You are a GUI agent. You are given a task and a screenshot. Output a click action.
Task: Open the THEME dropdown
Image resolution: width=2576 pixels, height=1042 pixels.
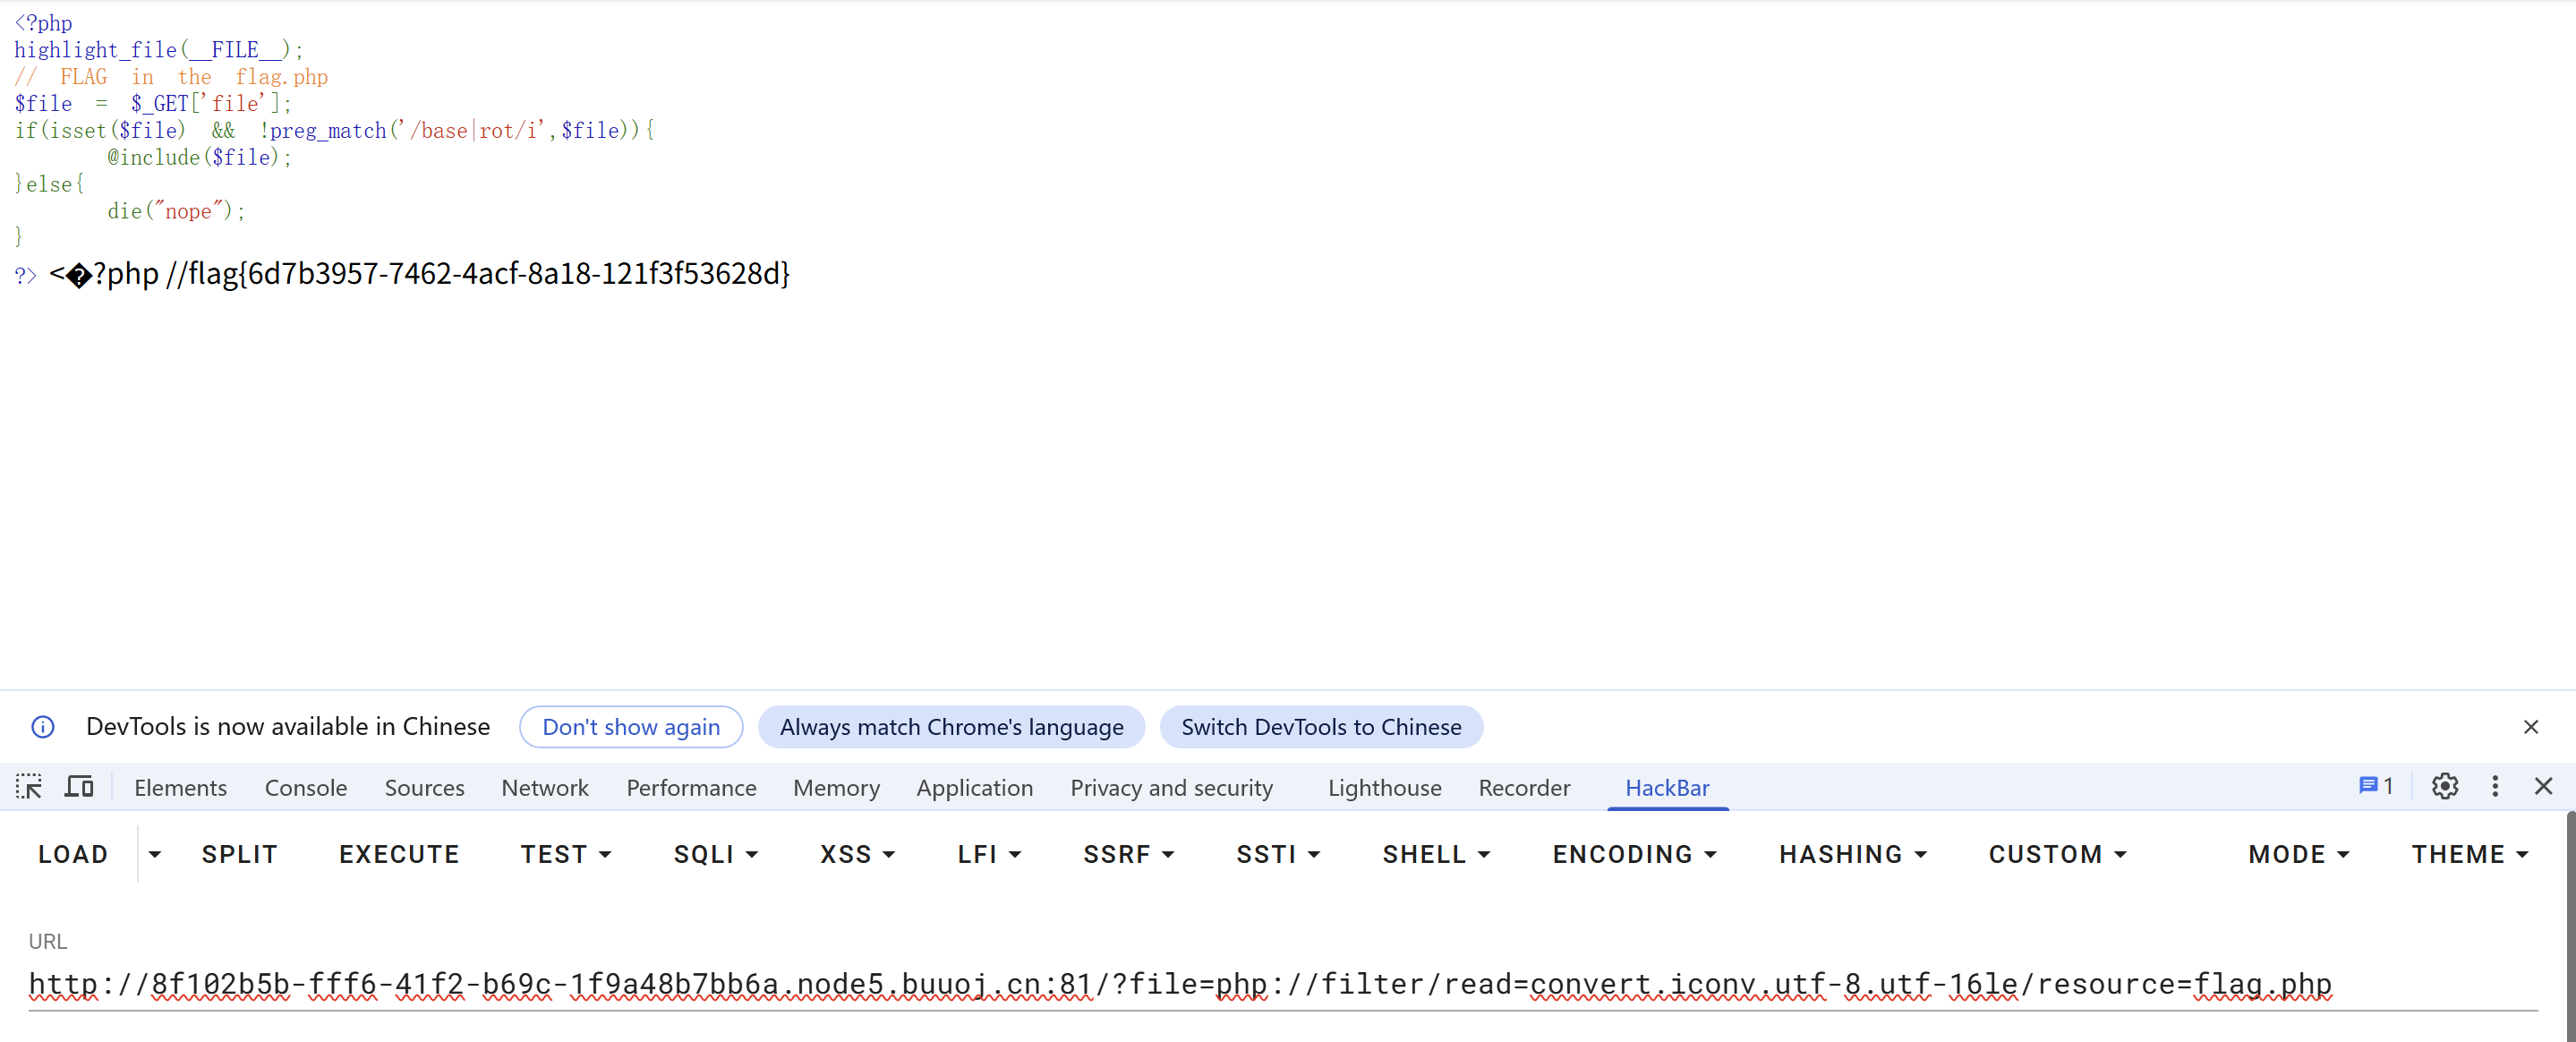point(2469,854)
